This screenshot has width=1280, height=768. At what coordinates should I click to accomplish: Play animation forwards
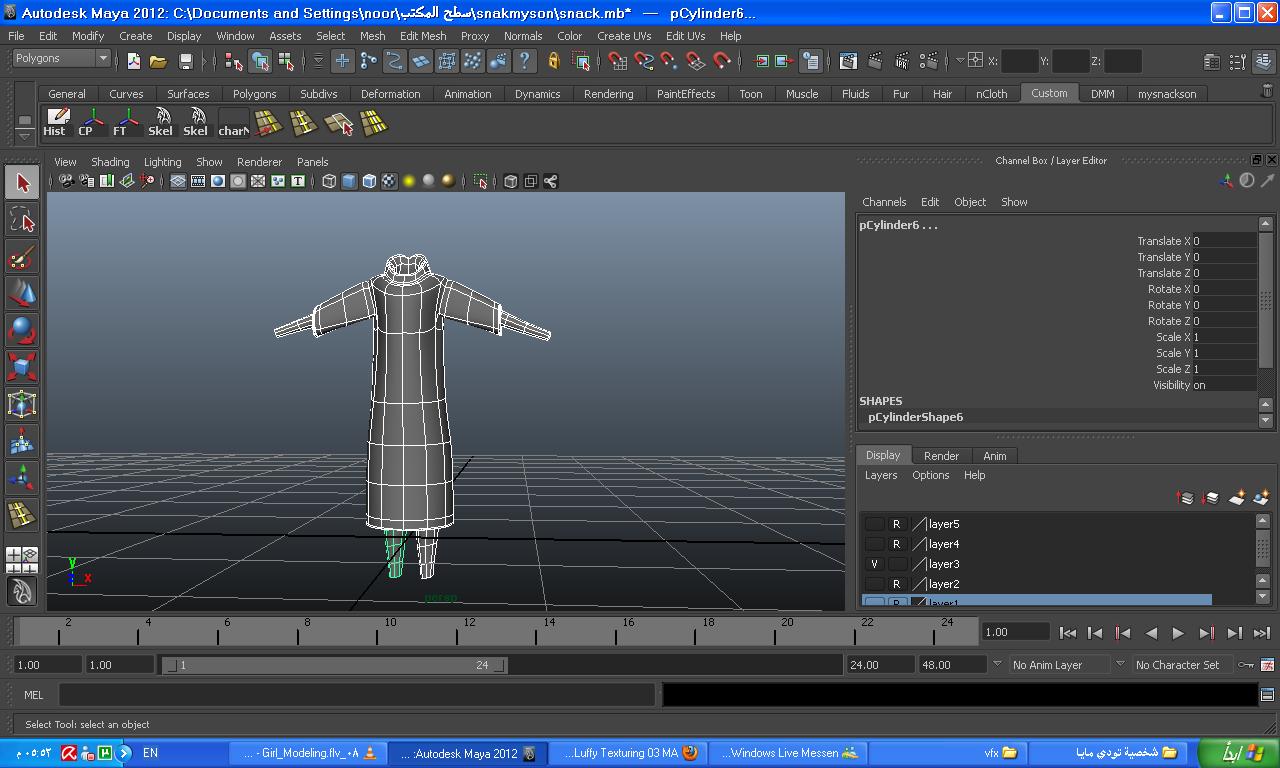pos(1178,633)
